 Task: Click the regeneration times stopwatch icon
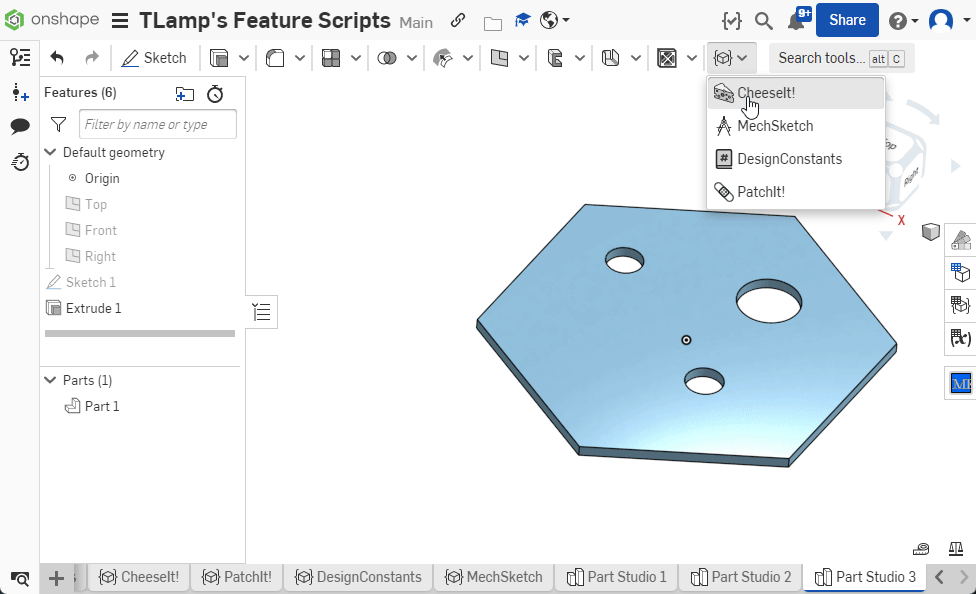[x=215, y=94]
